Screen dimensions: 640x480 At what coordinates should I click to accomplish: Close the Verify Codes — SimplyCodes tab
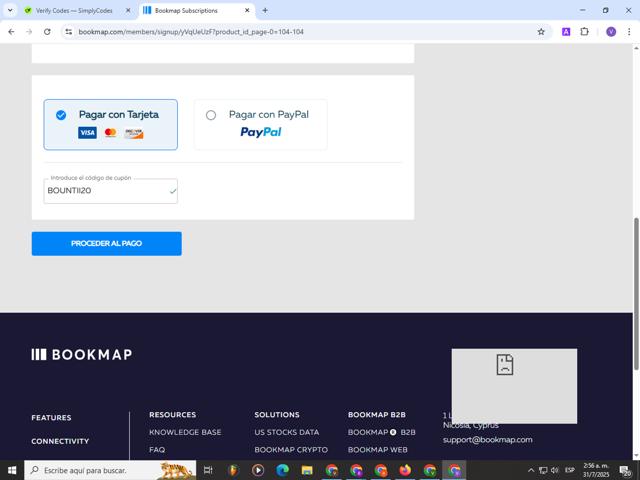[x=128, y=11]
